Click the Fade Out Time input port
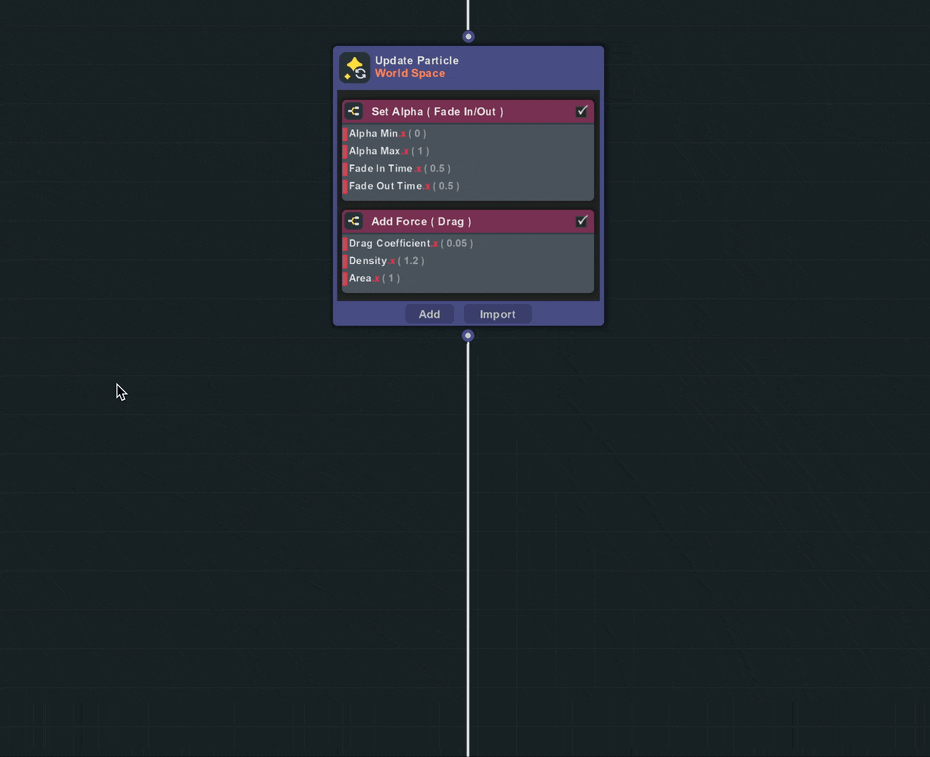 (x=345, y=187)
